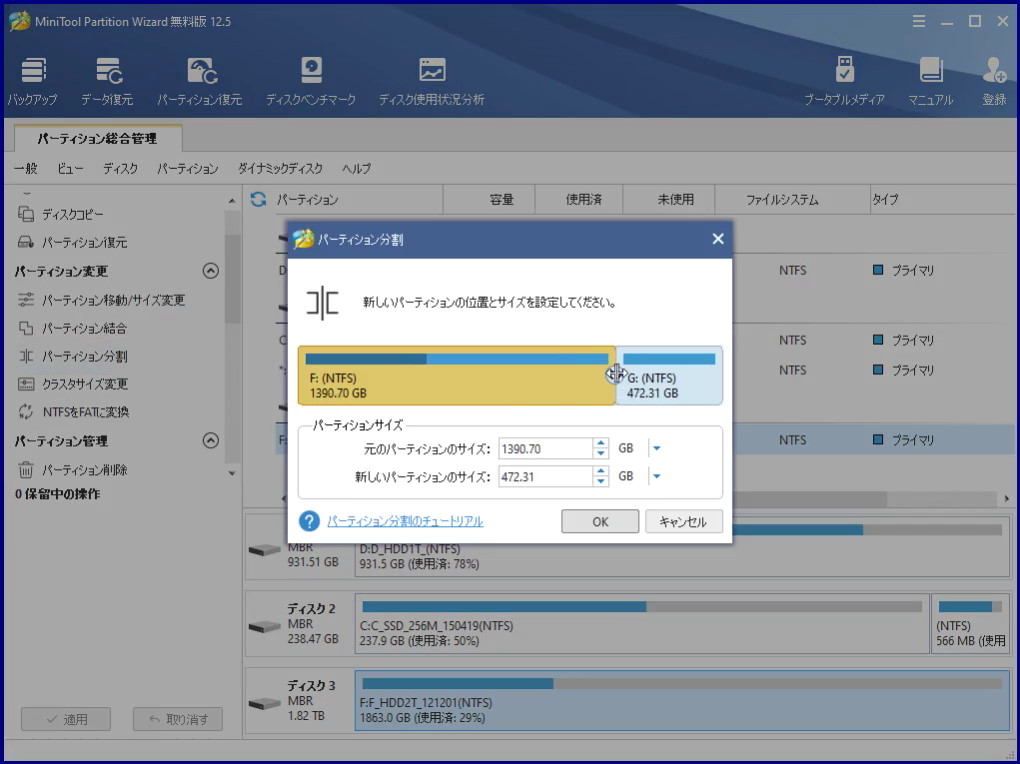Switch to the パーティション総合管理 tab

pyautogui.click(x=98, y=139)
